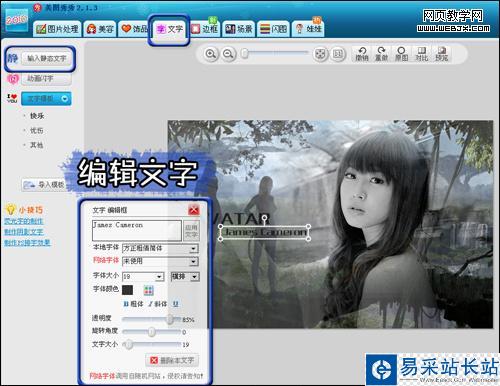Switch to the 边框 tab

pos(205,29)
